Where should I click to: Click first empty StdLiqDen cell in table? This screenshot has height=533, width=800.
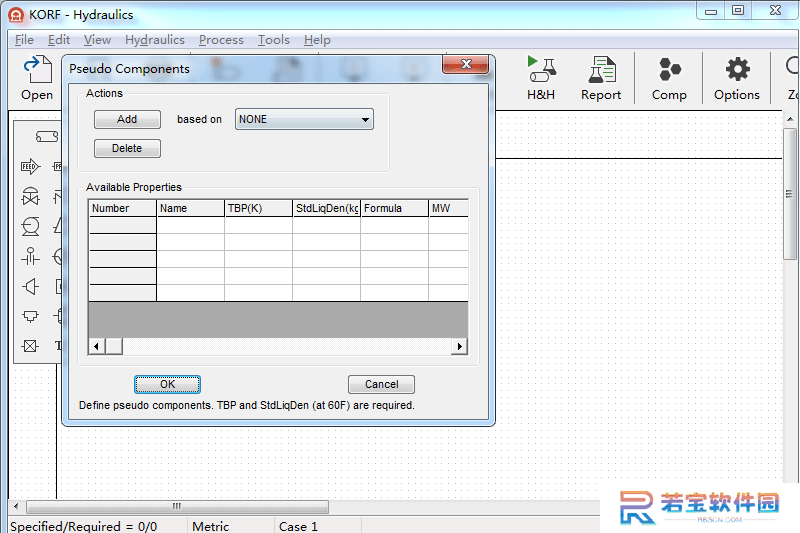click(327, 225)
